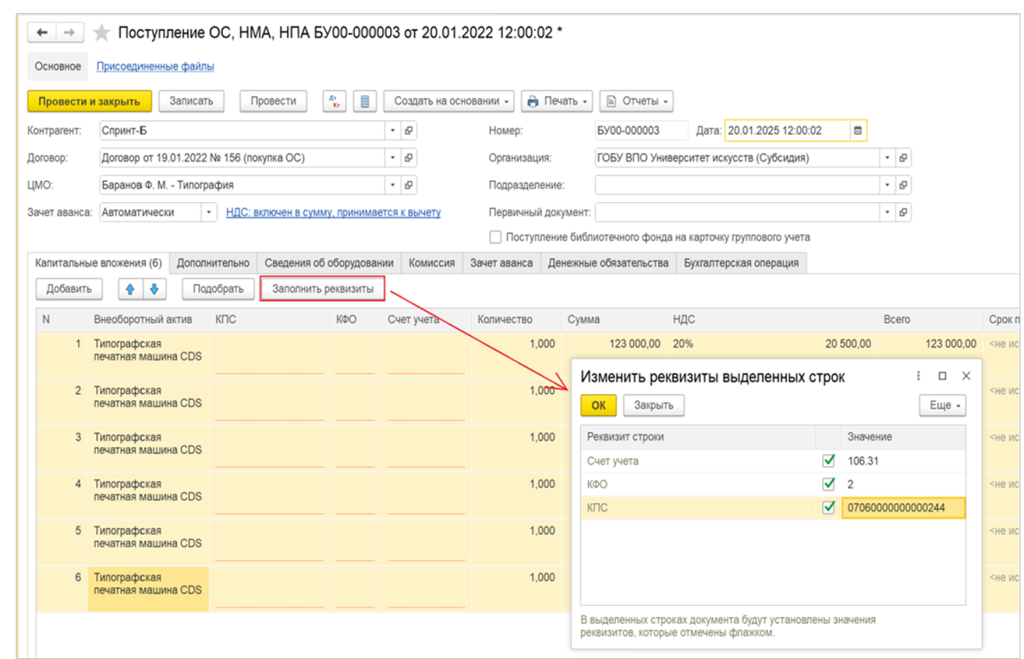Viewport: 1024px width, 659px height.
Task: Uncheck the КПС row checkbox
Action: [x=829, y=507]
